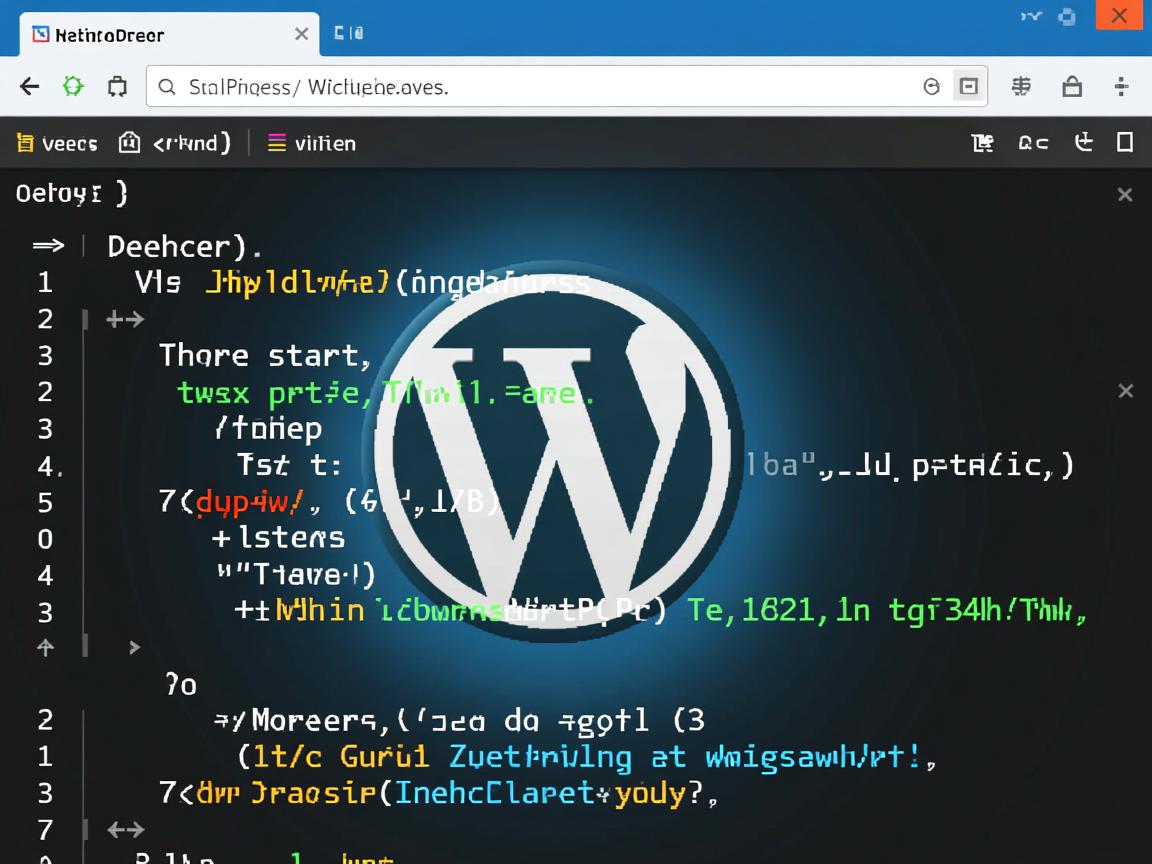Open the small secondary tab beside the main tab
Screen dimensions: 1152x864
pos(347,33)
